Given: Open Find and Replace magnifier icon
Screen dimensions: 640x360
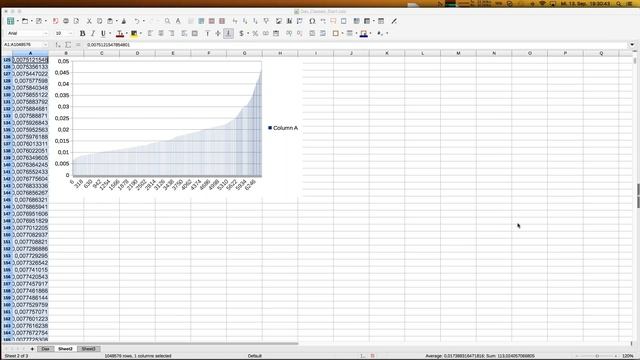Looking at the screenshot, I should (x=167, y=21).
